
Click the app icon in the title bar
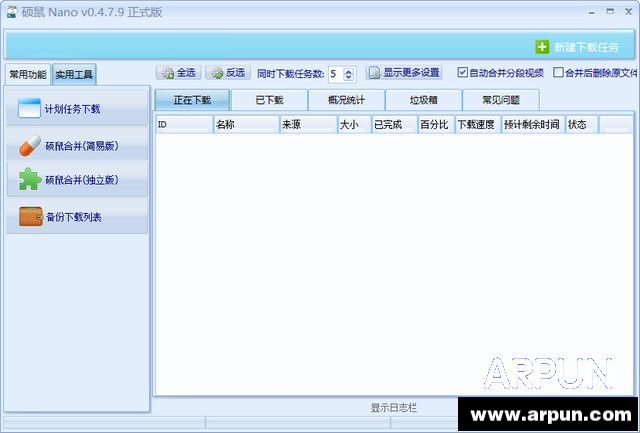[12, 12]
